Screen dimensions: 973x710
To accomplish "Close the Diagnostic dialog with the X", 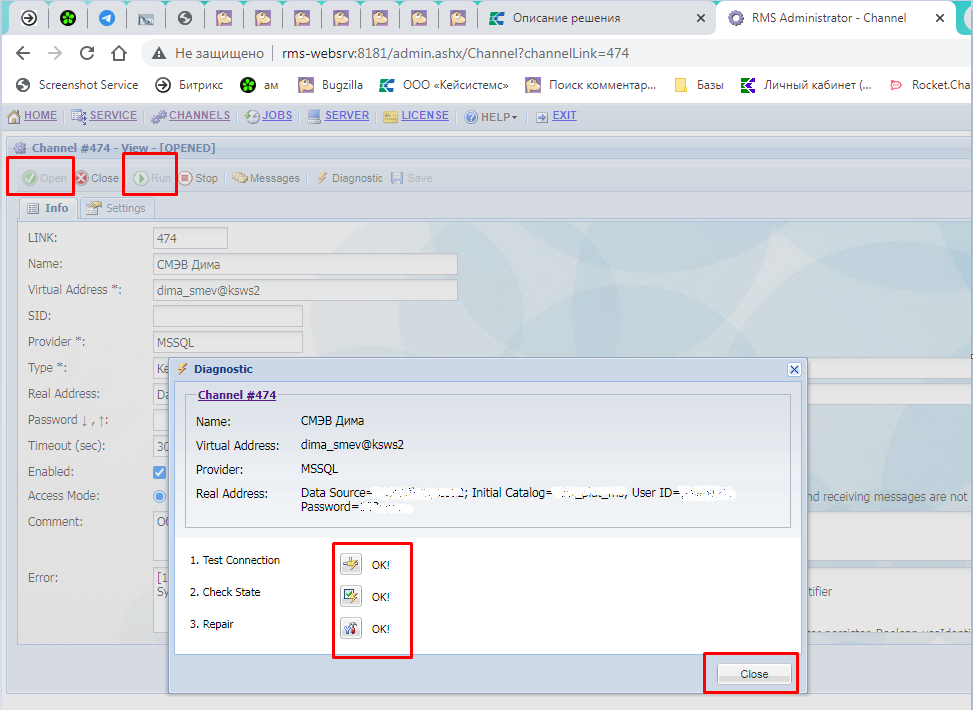I will tap(794, 369).
